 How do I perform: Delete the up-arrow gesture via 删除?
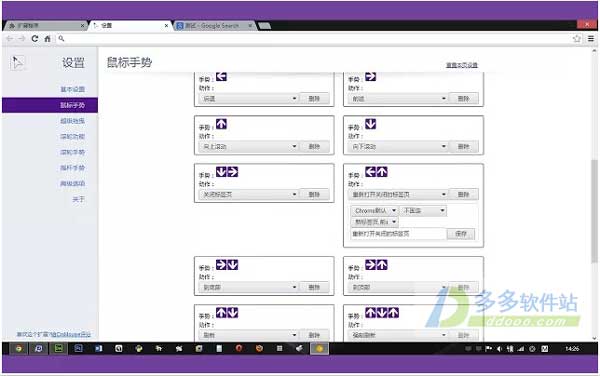(314, 146)
